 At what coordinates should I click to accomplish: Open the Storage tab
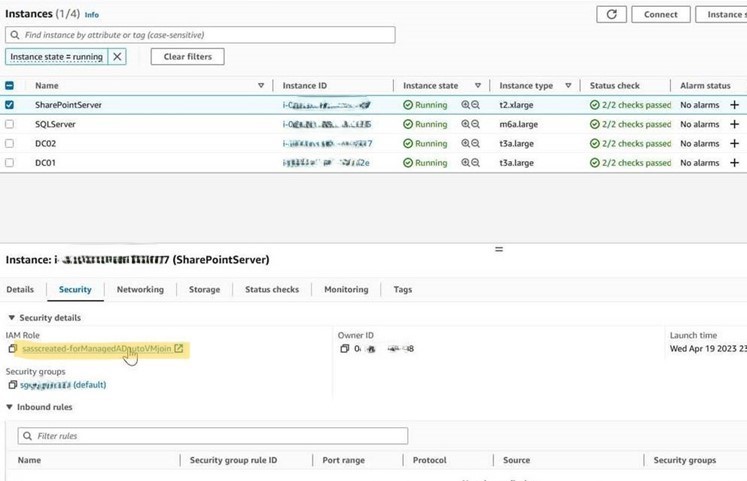(x=204, y=290)
